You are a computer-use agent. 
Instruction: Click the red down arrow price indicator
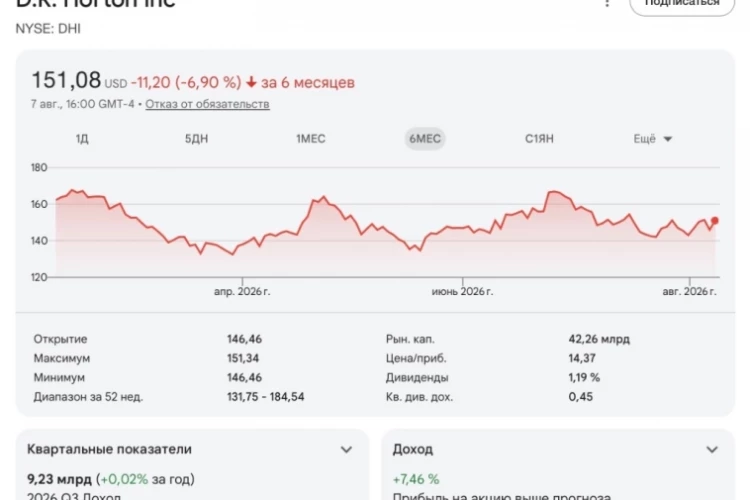tap(251, 82)
